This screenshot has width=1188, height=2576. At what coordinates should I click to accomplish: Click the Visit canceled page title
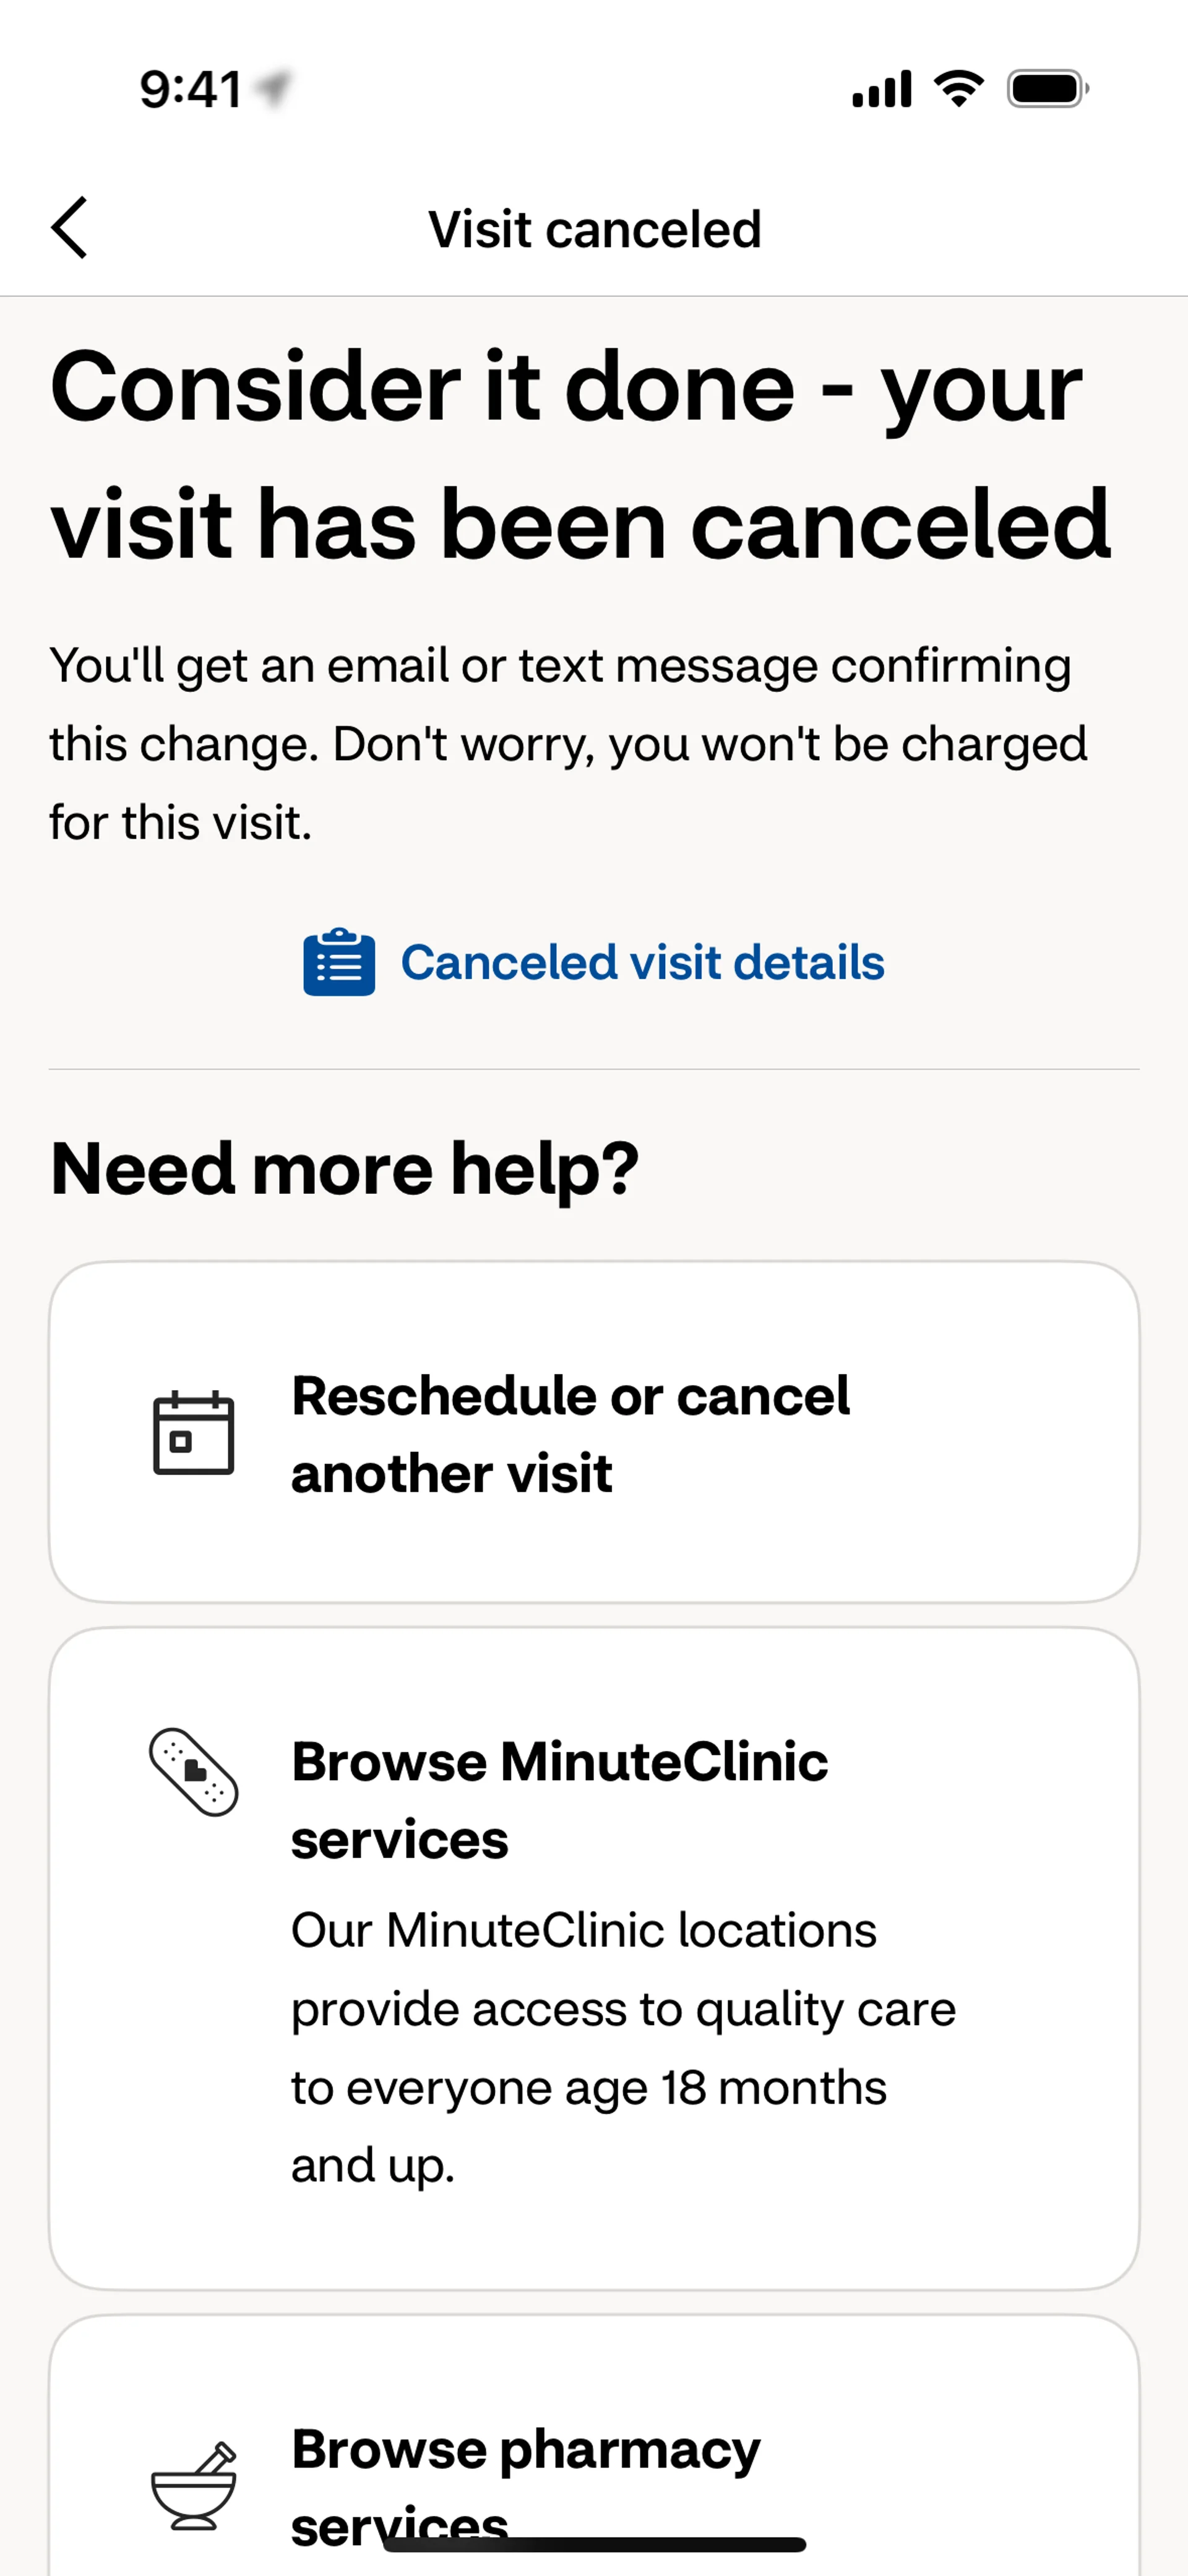[x=594, y=229]
